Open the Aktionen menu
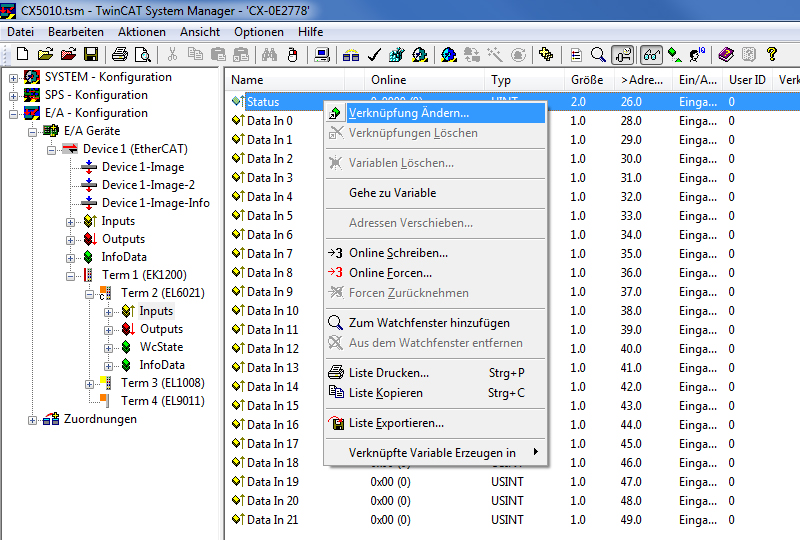Image resolution: width=800 pixels, height=540 pixels. coord(141,32)
